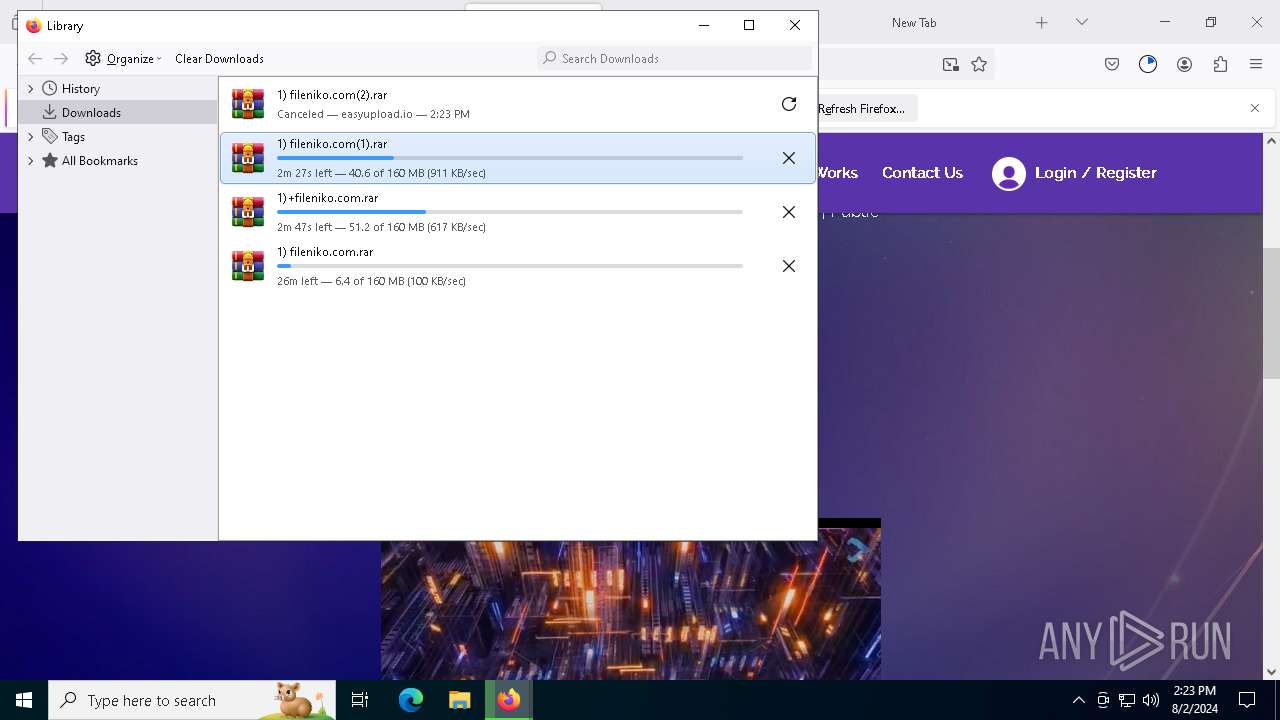Expand the All Bookmarks tree node
1280x720 pixels.
30,161
